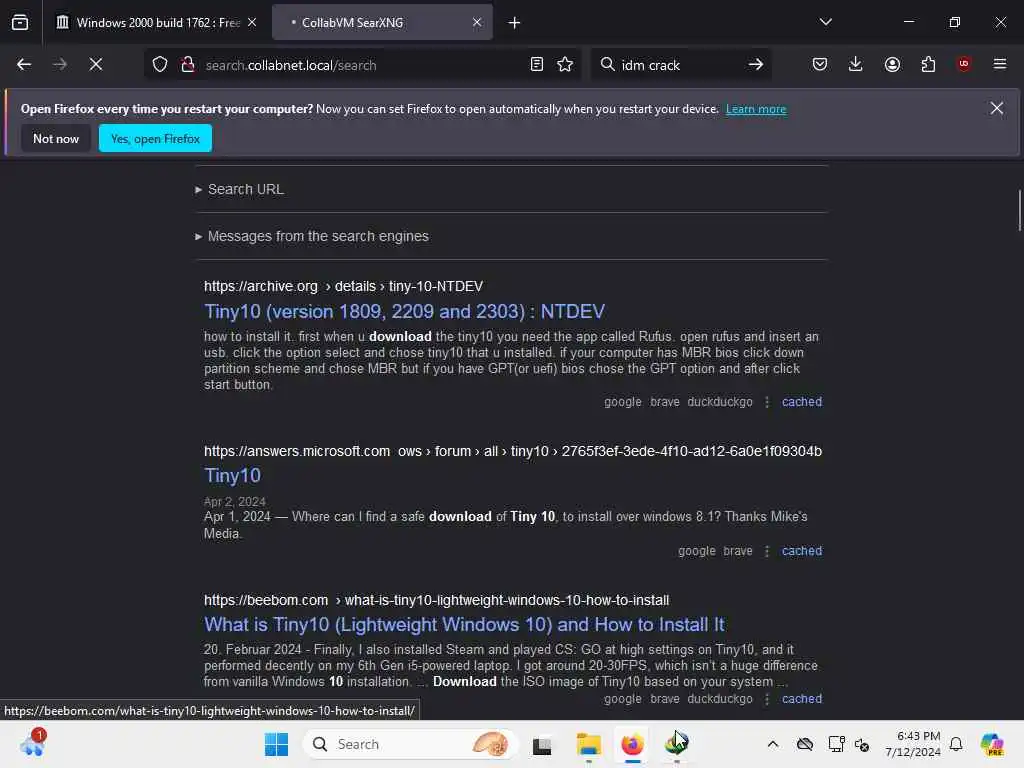Open Tiny10 NTDEV archive.org result
The height and width of the screenshot is (768, 1024).
coord(404,312)
